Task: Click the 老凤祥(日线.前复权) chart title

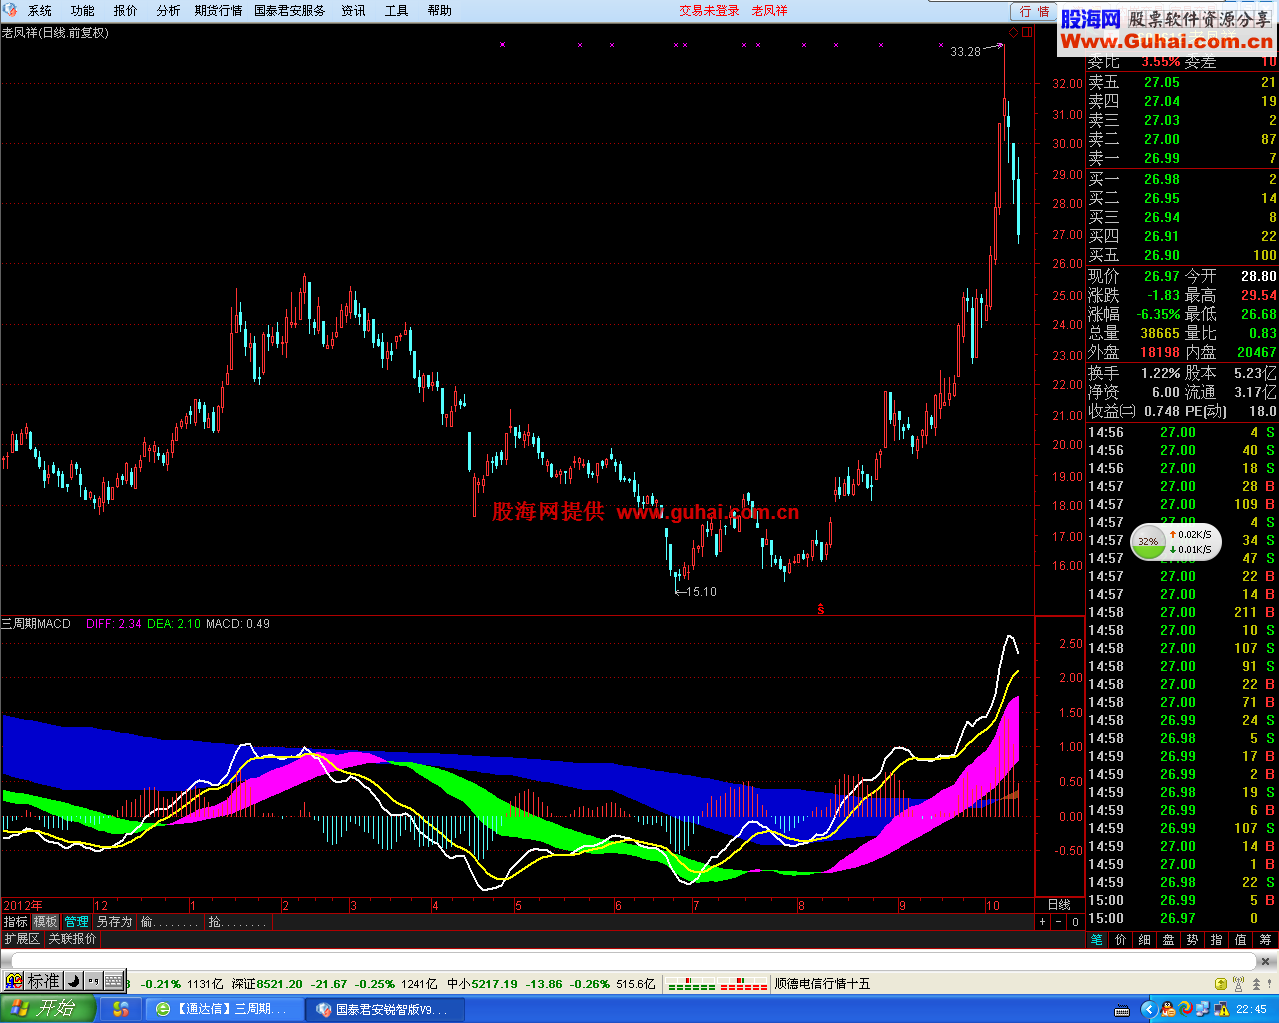Action: [x=55, y=32]
